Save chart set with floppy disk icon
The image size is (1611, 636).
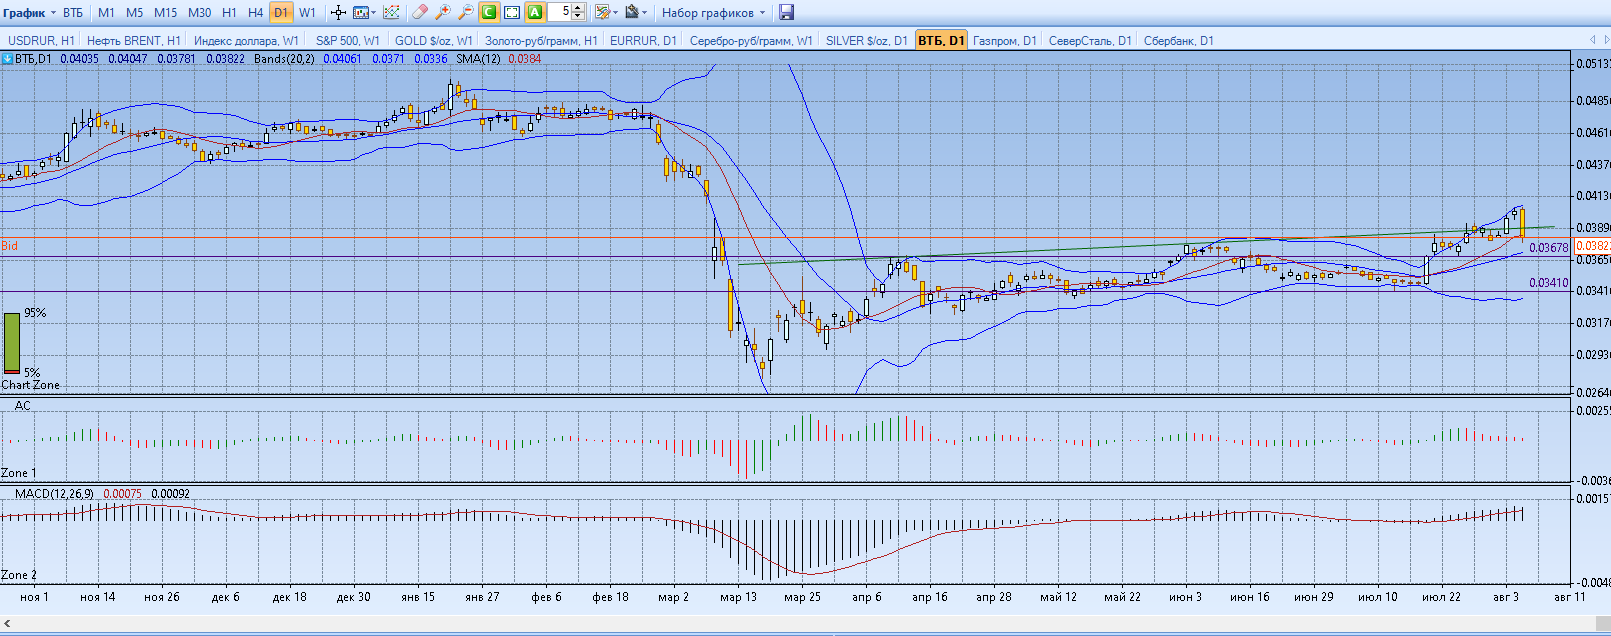coord(786,13)
